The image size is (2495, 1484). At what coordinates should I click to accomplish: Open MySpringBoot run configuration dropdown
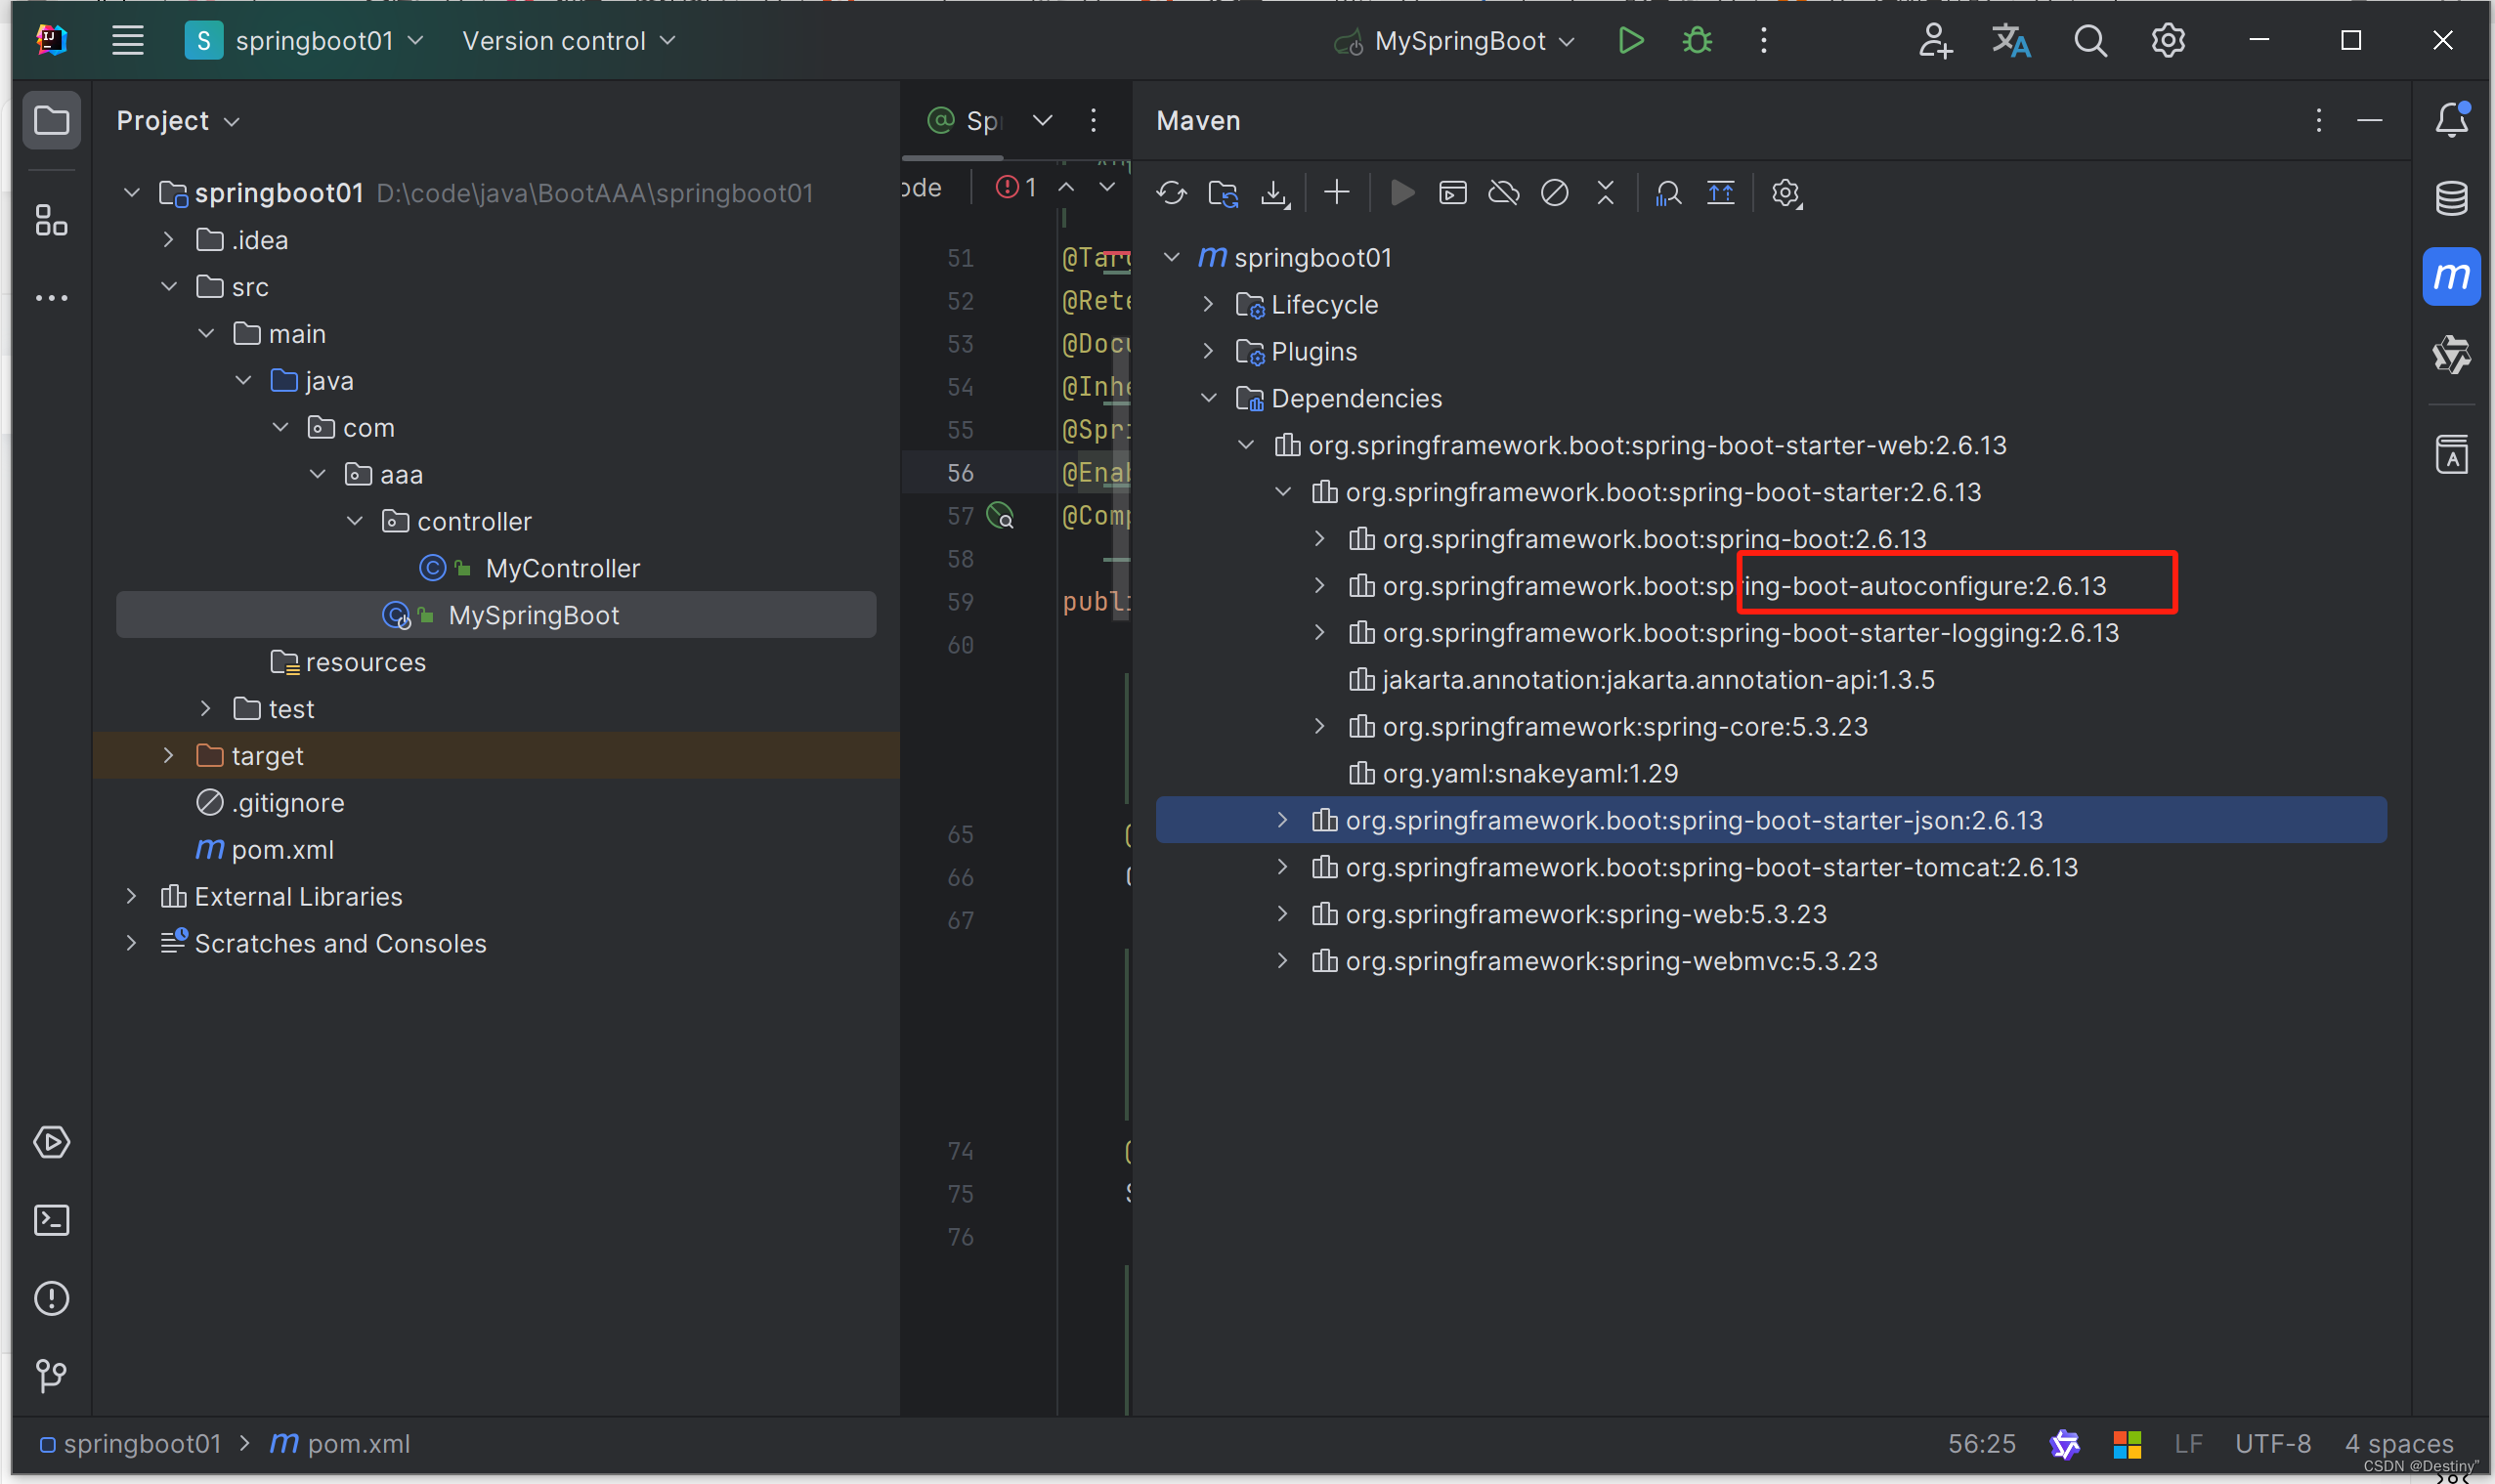[x=1460, y=41]
